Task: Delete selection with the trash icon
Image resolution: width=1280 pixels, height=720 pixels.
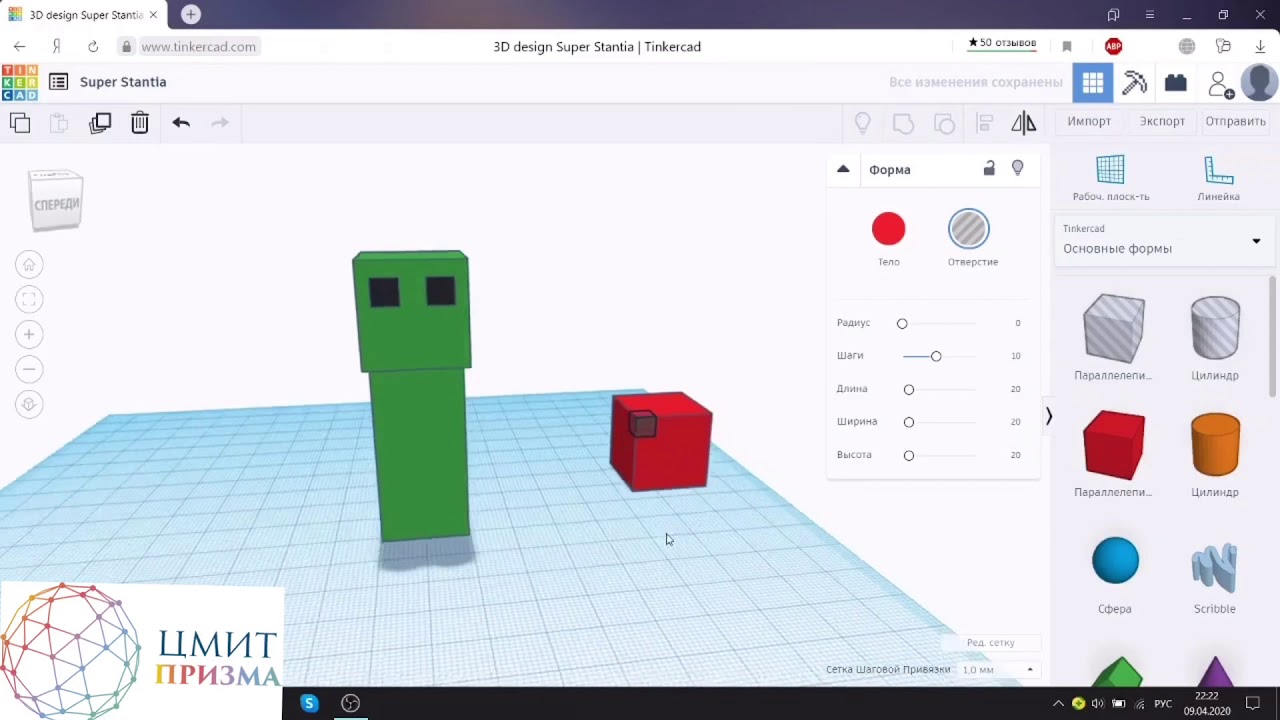Action: pyautogui.click(x=140, y=122)
